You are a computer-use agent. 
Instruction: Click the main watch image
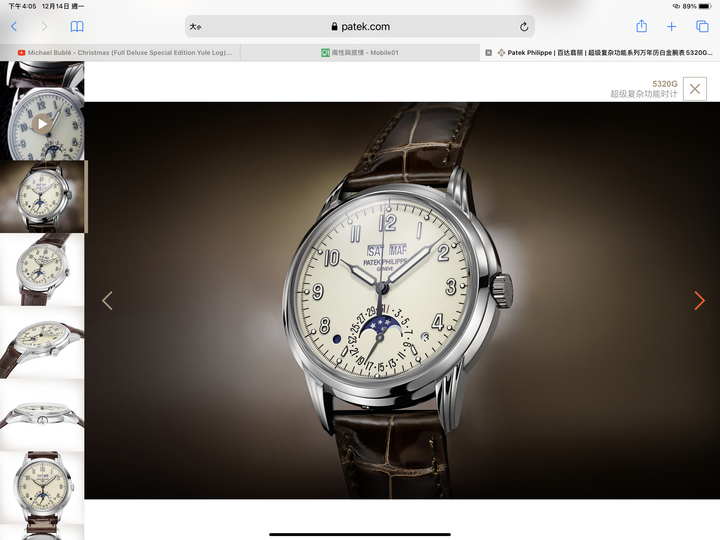[x=402, y=300]
